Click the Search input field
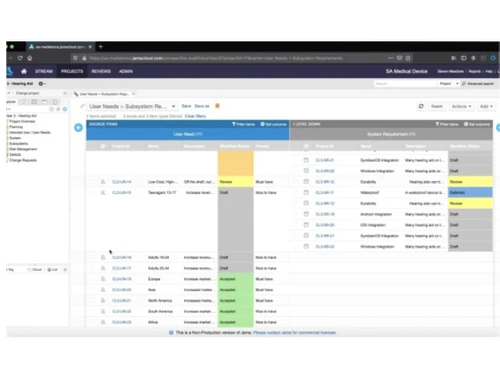Viewport: 500px width, 375px height. coord(405,84)
